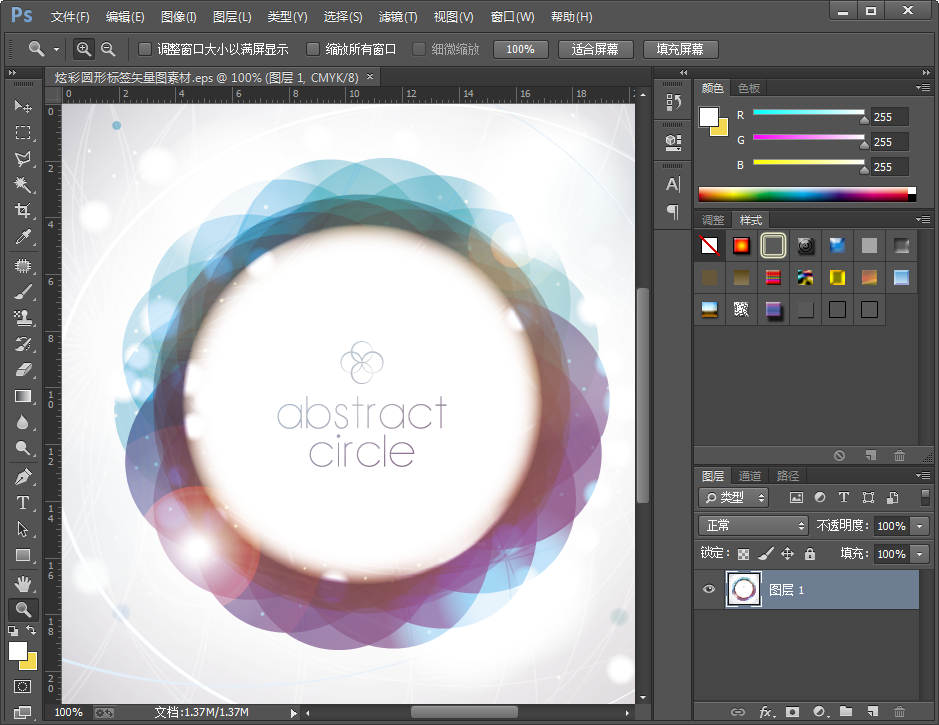Expand the collapsed toolbox arrows
Screen dimensions: 939x725
(x=12, y=72)
